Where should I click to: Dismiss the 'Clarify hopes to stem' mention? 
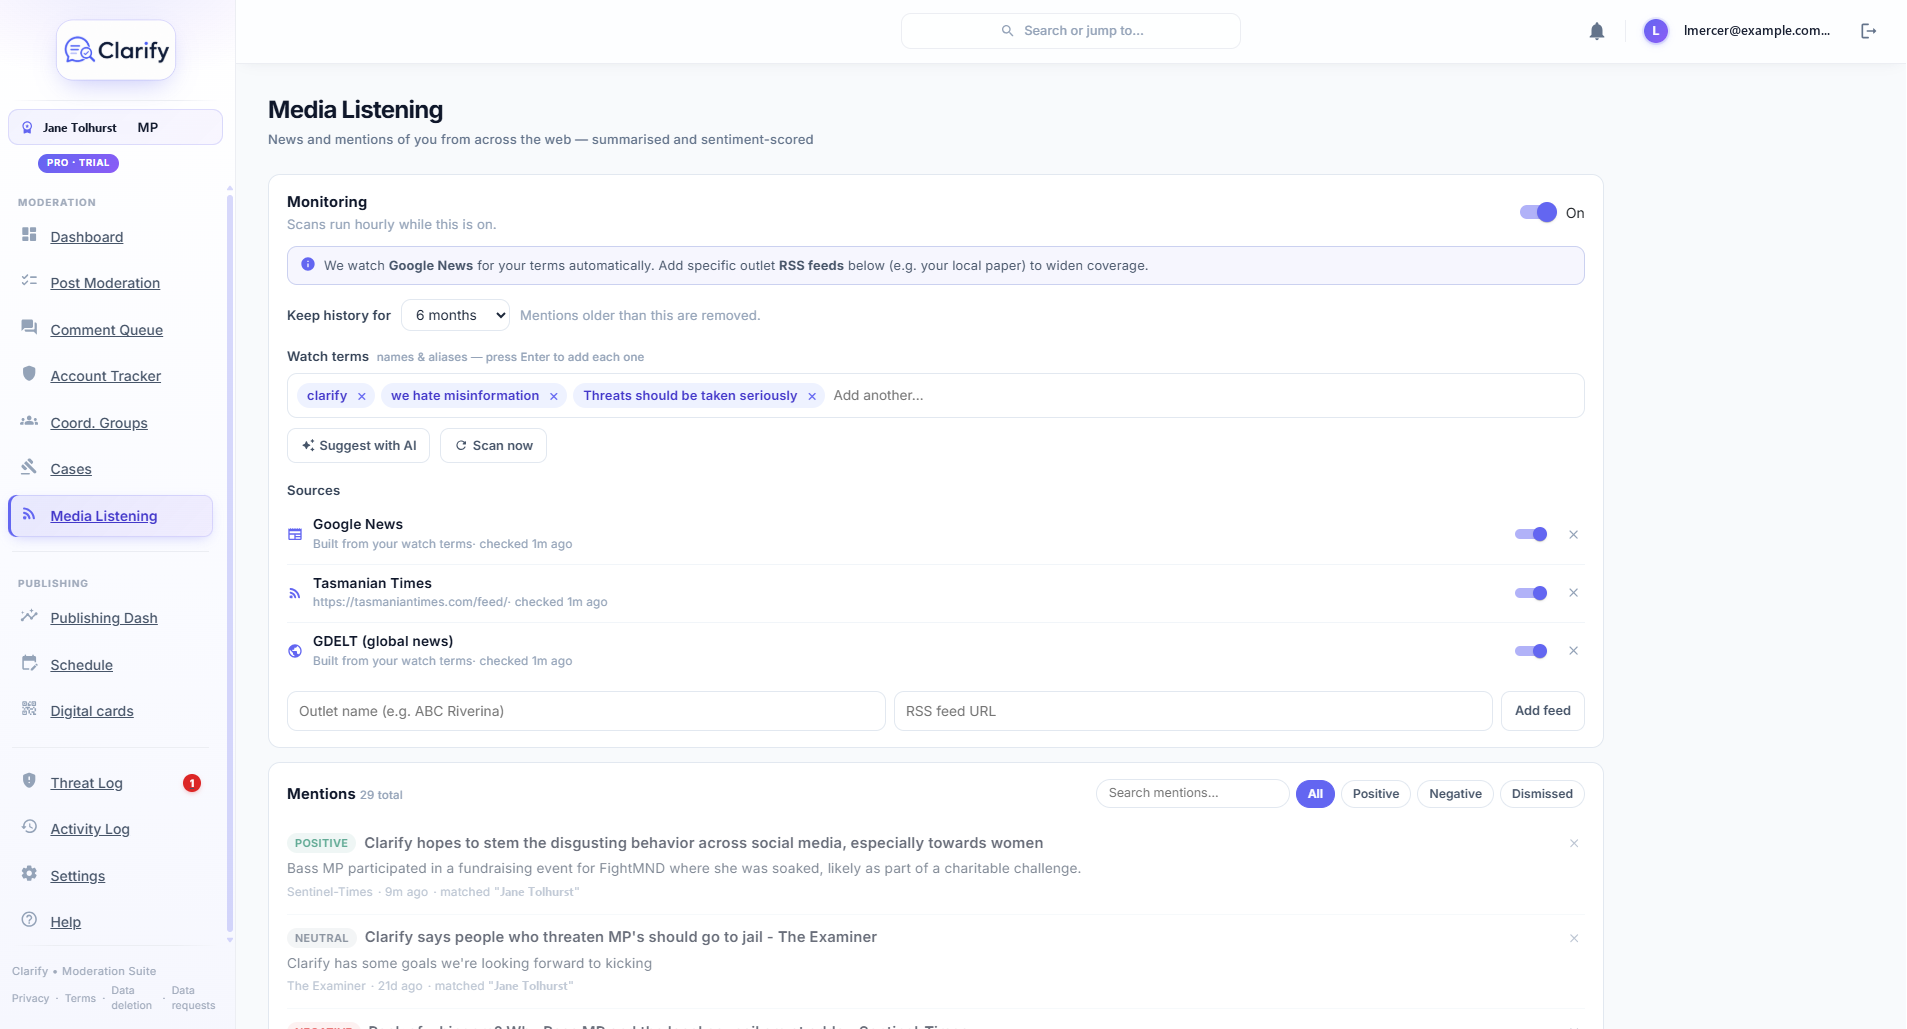pos(1574,844)
